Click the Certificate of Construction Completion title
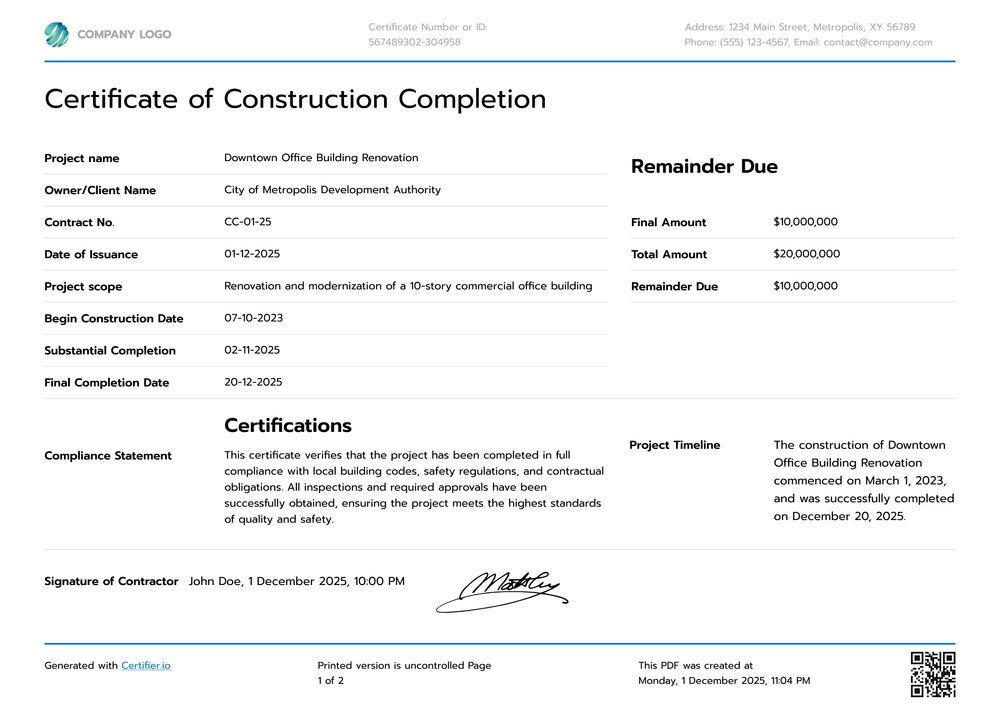This screenshot has height=707, width=1000. click(295, 99)
